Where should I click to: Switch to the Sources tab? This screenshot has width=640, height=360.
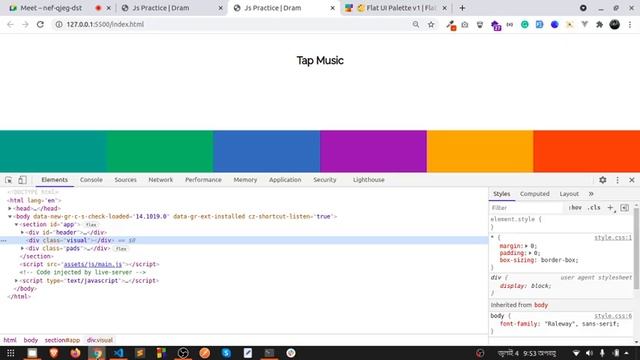click(x=125, y=180)
